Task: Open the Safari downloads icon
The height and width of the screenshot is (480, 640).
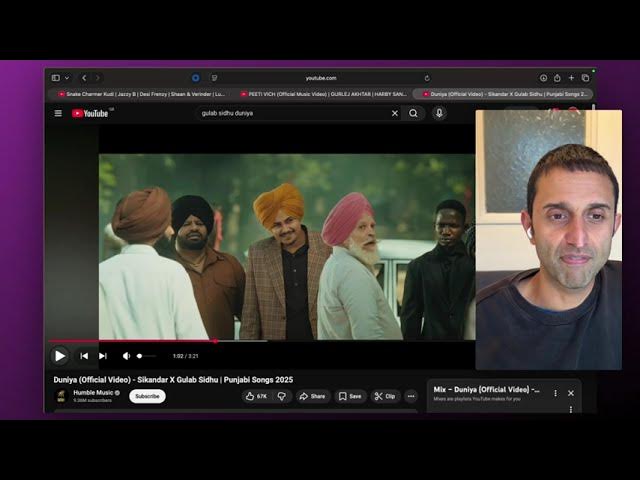Action: click(543, 78)
